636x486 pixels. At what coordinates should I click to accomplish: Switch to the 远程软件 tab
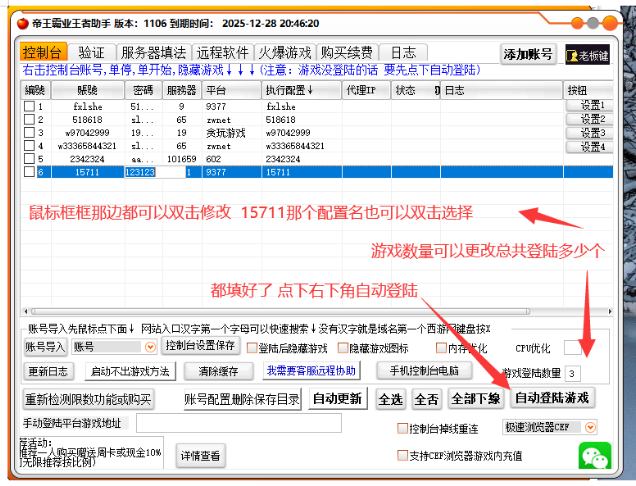coord(223,53)
